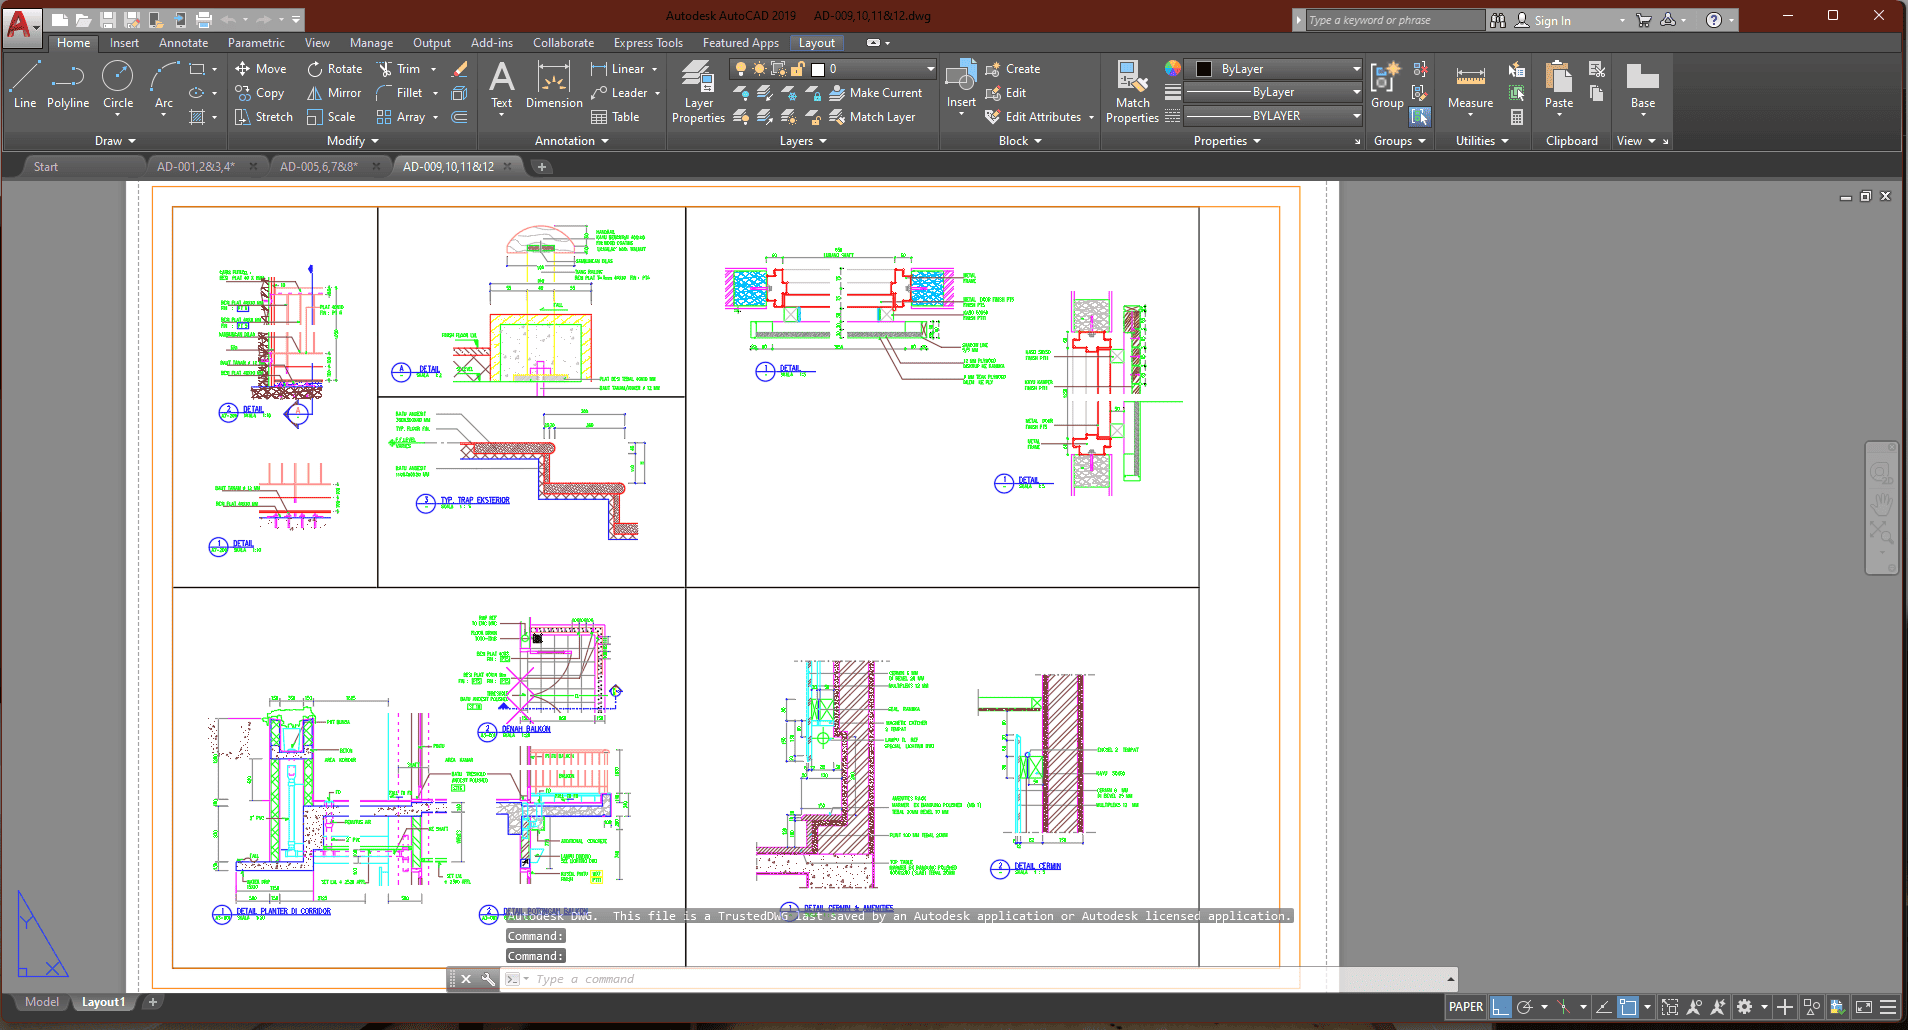
Task: Open the Annotate ribbon tab
Action: [183, 43]
